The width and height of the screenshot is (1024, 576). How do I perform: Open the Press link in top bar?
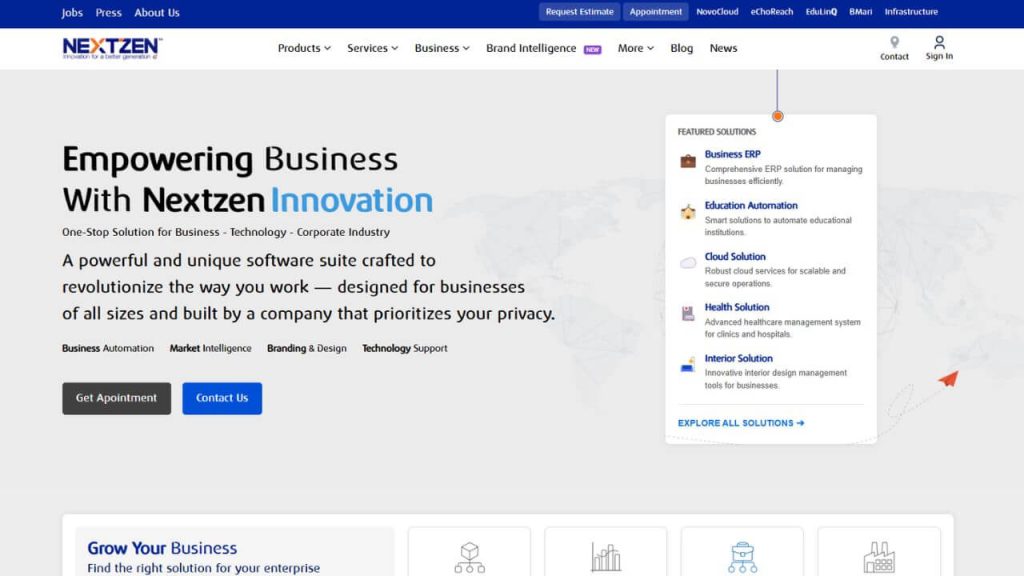point(108,12)
